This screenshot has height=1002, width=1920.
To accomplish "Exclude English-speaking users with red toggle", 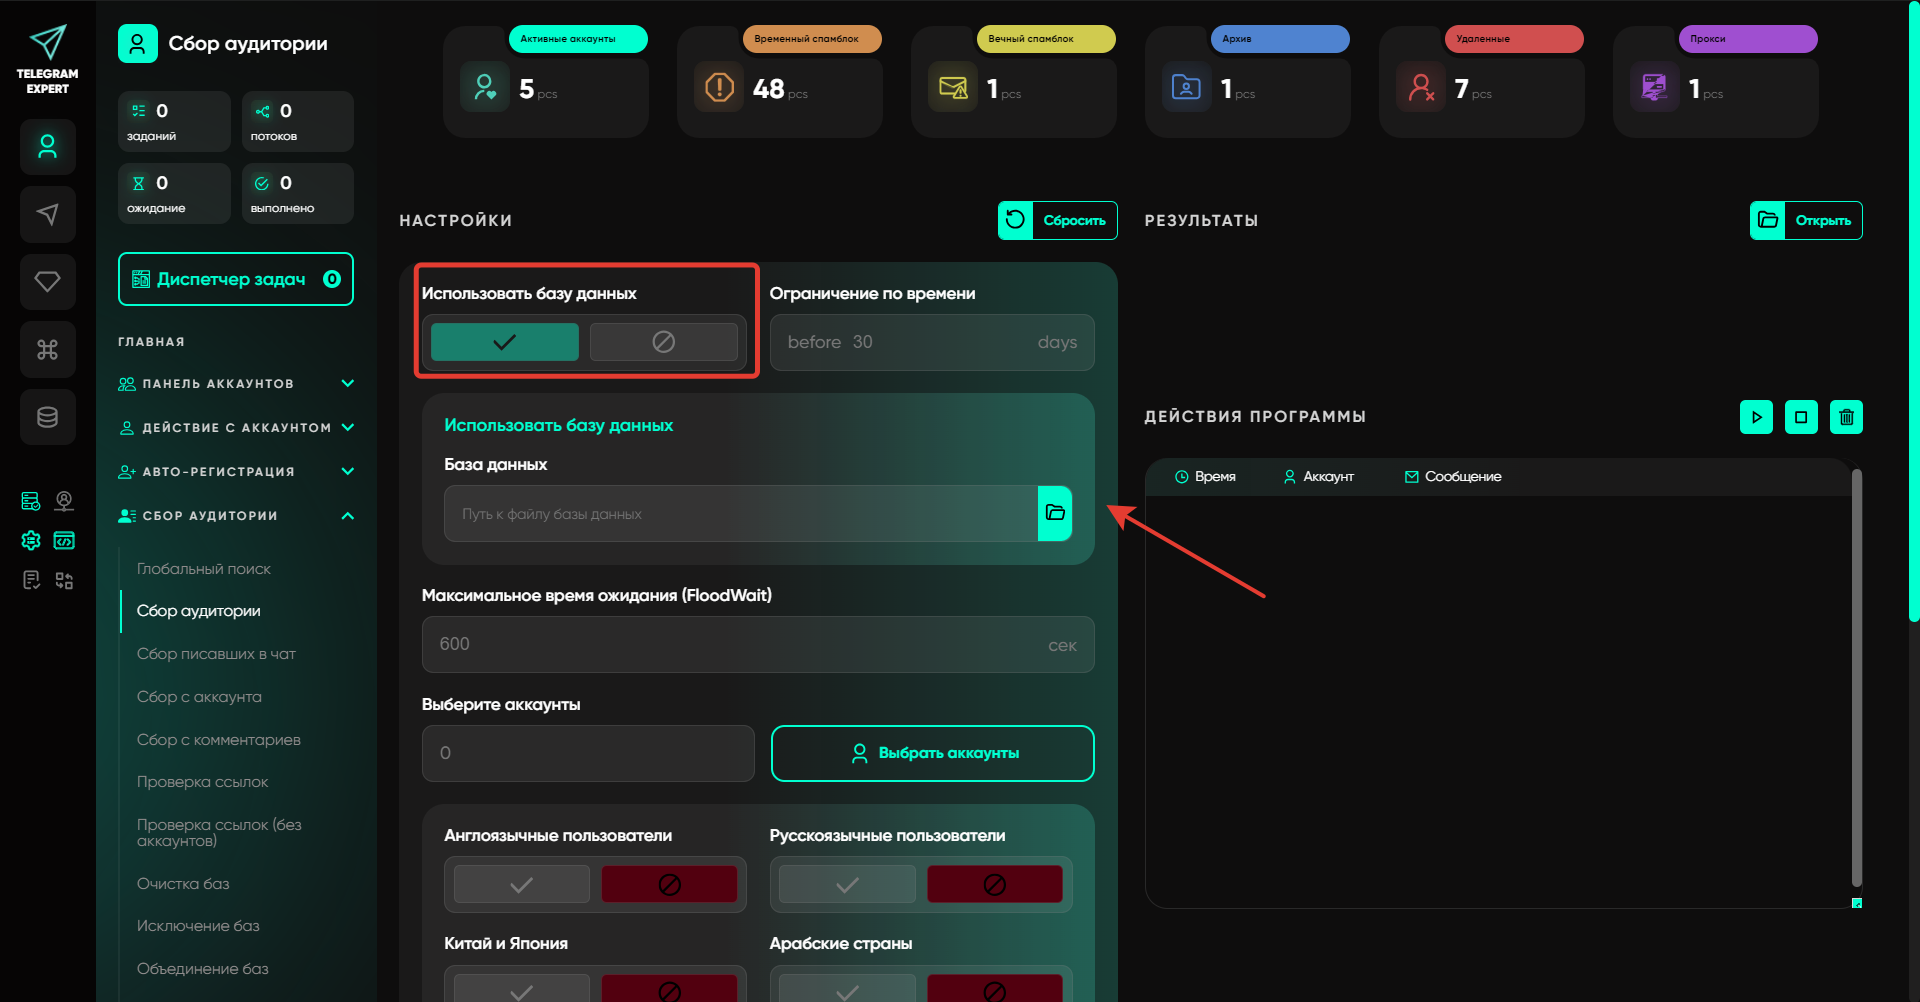I will pos(669,884).
